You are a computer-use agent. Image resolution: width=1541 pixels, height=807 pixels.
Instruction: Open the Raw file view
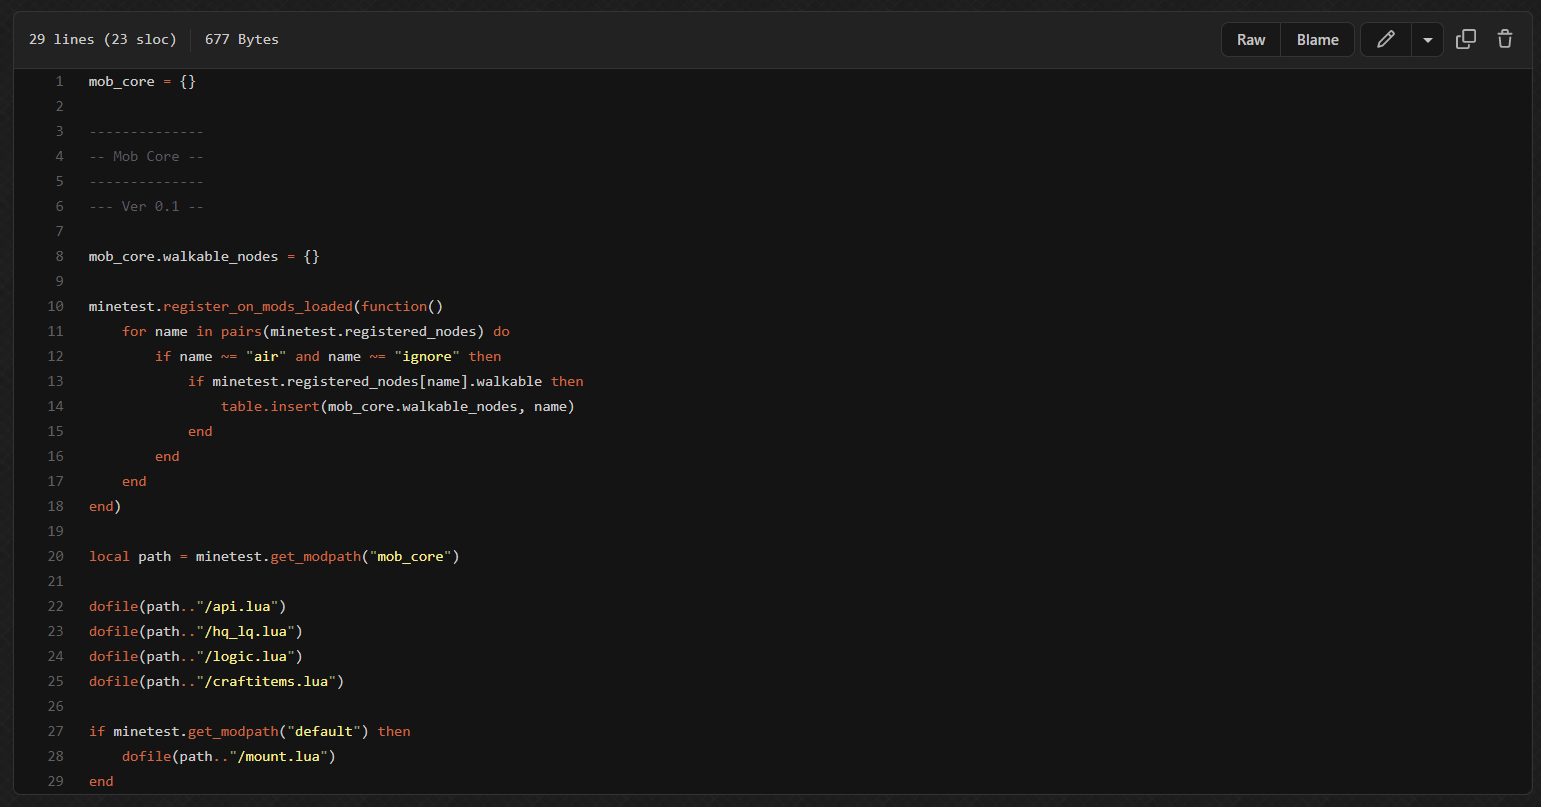pyautogui.click(x=1250, y=40)
